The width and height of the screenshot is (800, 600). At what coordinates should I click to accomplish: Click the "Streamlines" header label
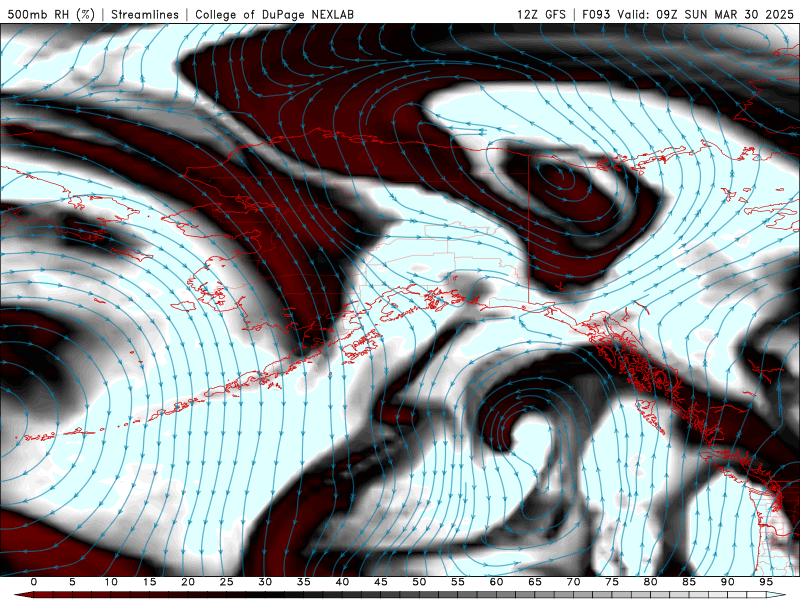click(x=145, y=14)
